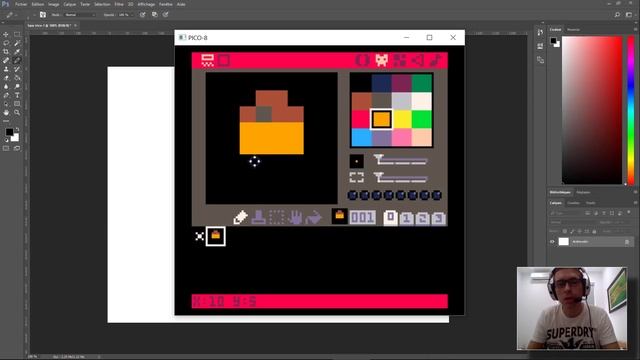Image resolution: width=640 pixels, height=360 pixels.
Task: Open the Calque menu
Action: coord(69,4)
